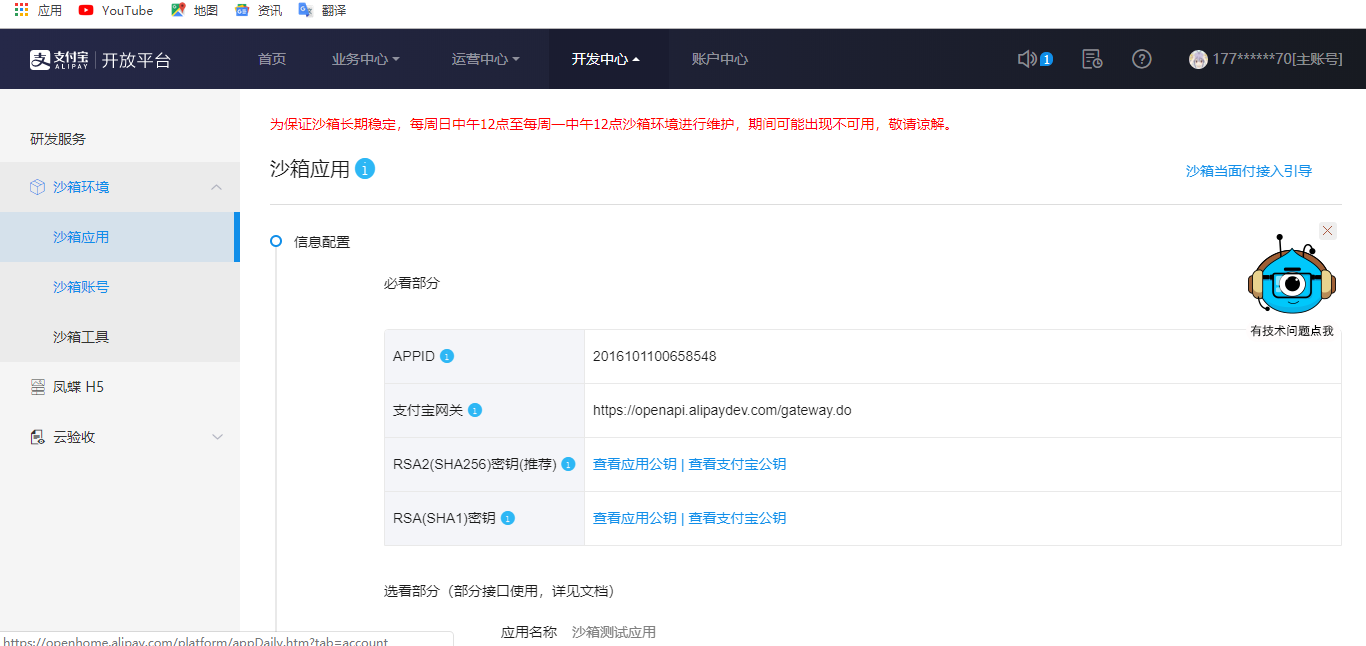Expand the 云验收 sidebar section chevron

tap(217, 437)
